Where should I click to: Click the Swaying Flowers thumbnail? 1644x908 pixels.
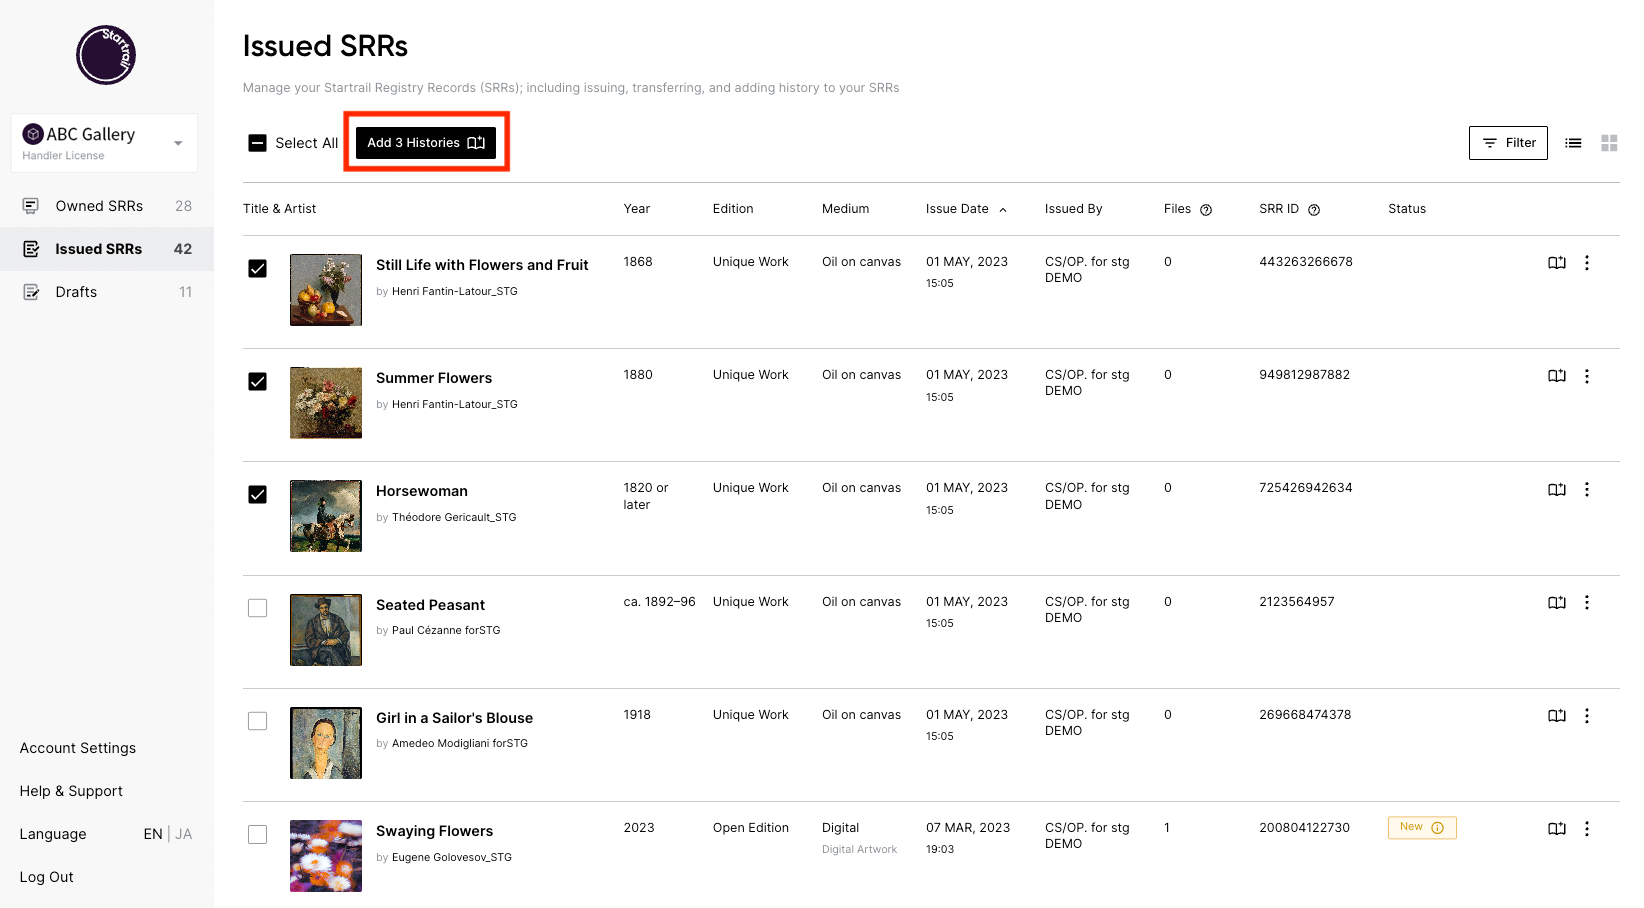click(x=326, y=856)
